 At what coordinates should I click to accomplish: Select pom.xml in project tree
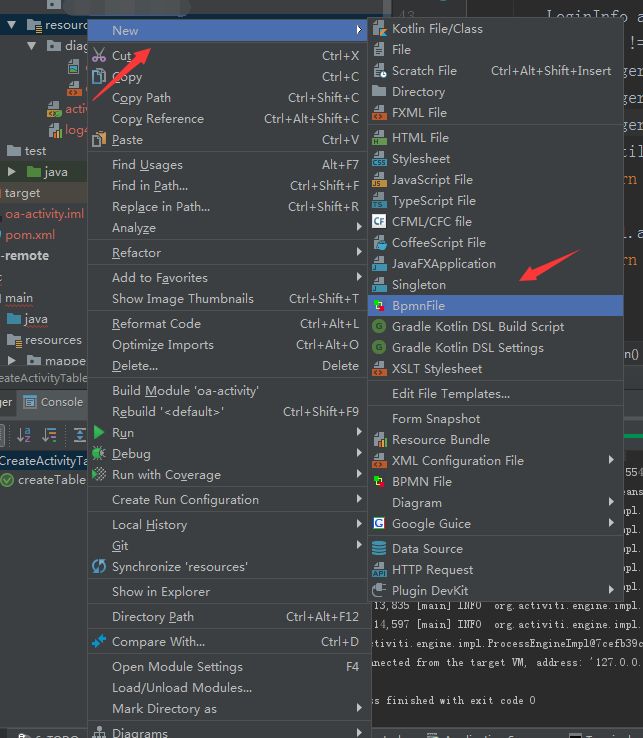tap(30, 235)
